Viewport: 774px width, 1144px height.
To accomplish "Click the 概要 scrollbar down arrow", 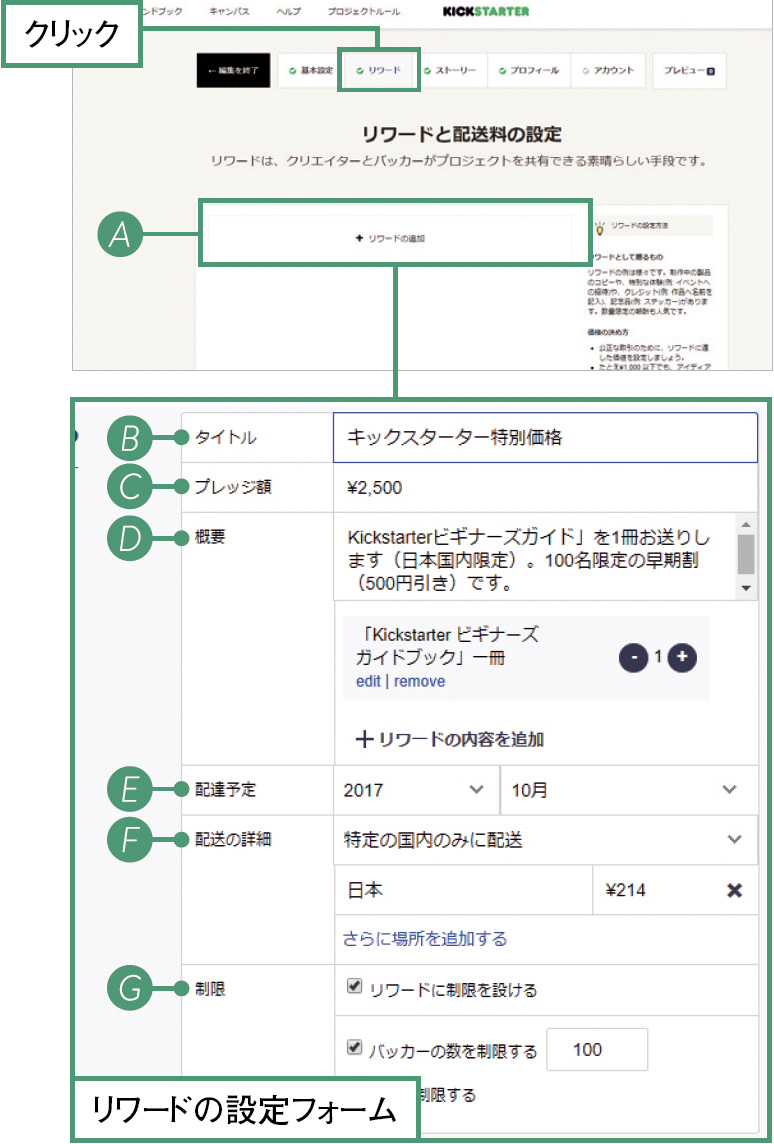I will (x=746, y=588).
